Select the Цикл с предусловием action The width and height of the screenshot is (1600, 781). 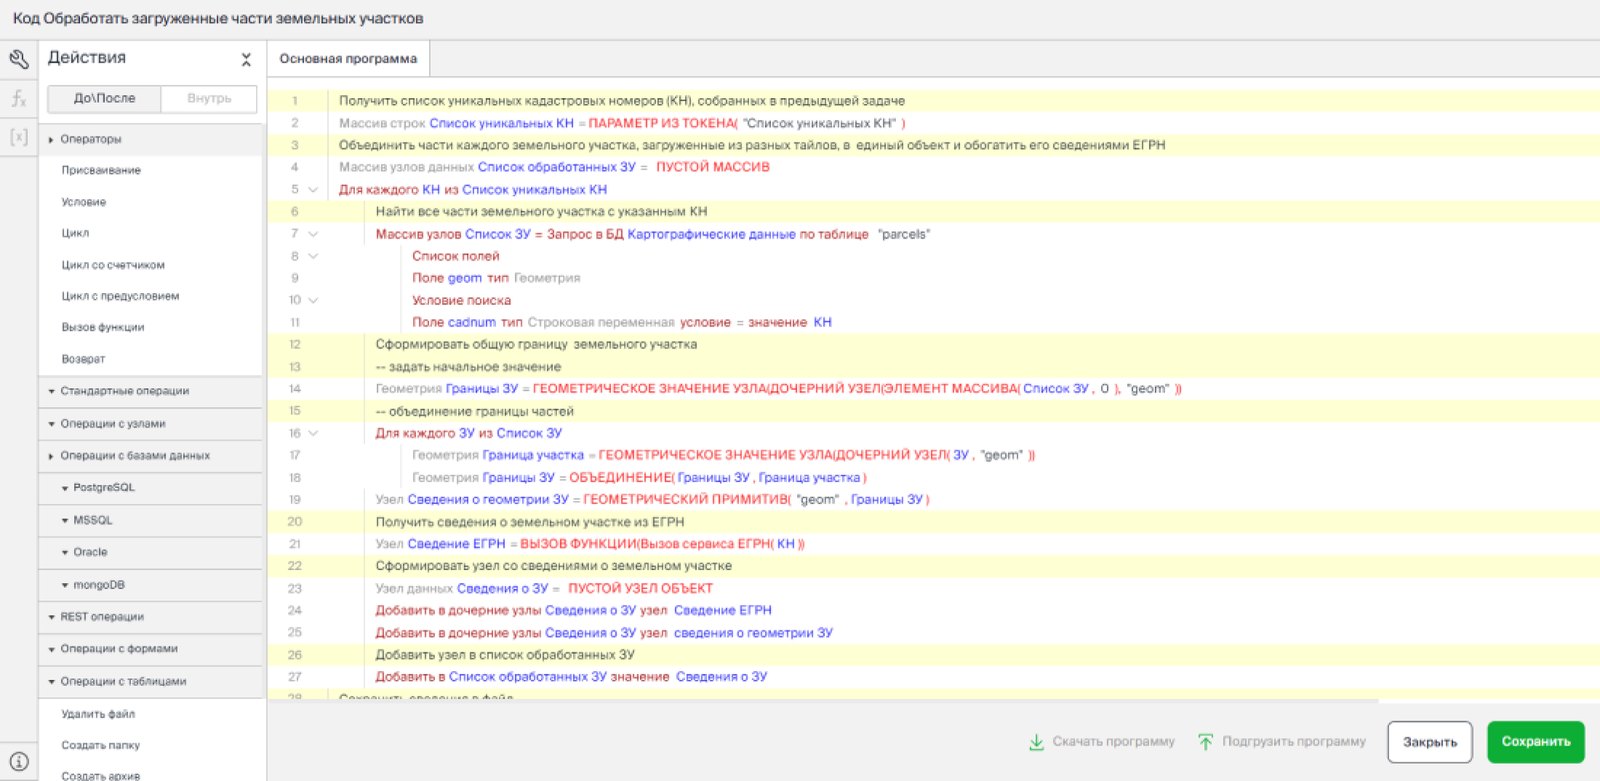click(120, 296)
